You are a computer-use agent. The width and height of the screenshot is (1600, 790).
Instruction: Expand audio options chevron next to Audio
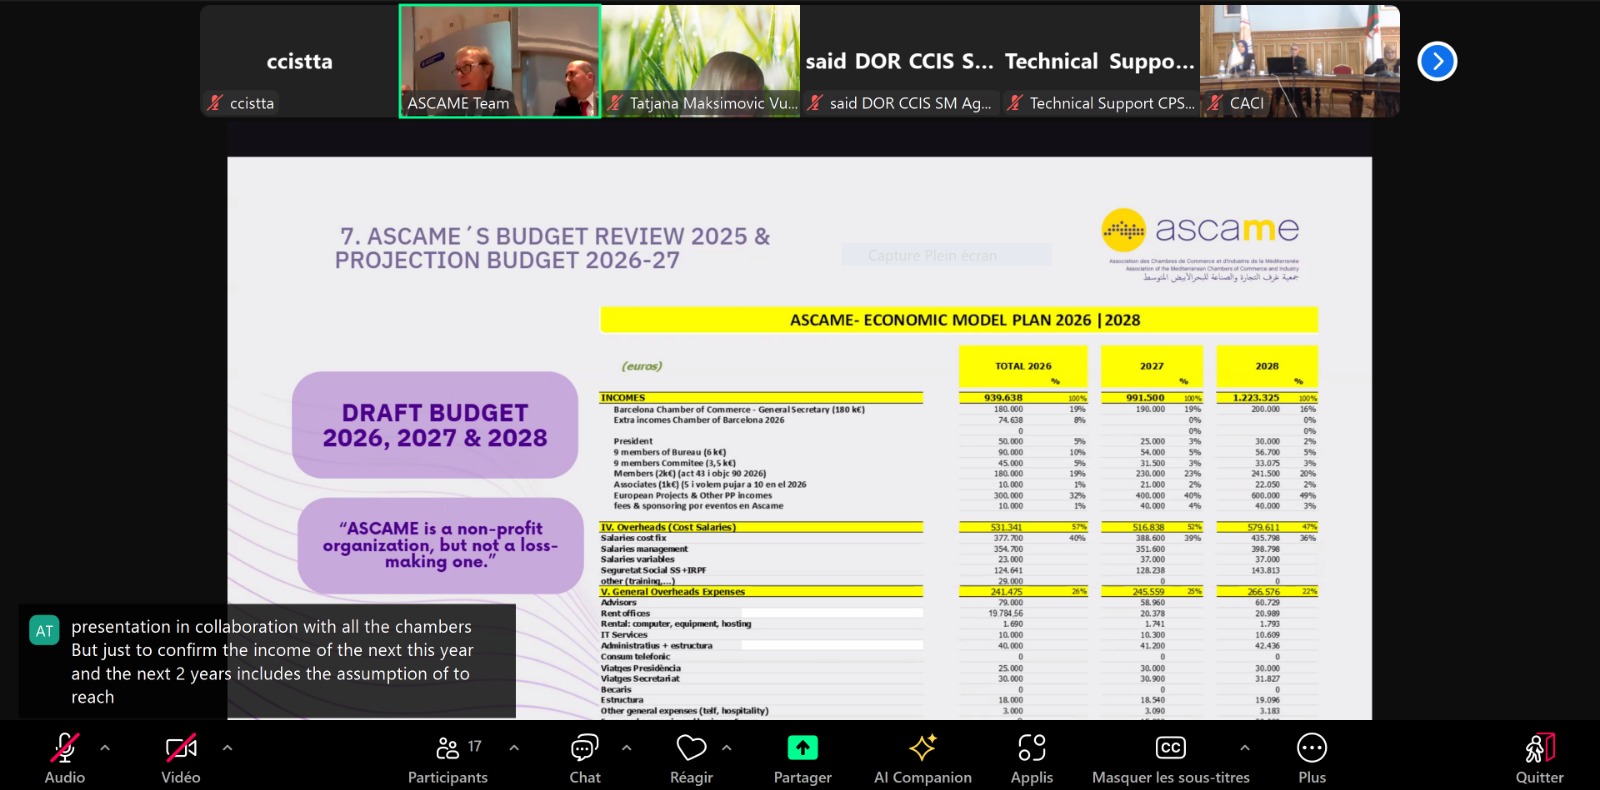[105, 747]
